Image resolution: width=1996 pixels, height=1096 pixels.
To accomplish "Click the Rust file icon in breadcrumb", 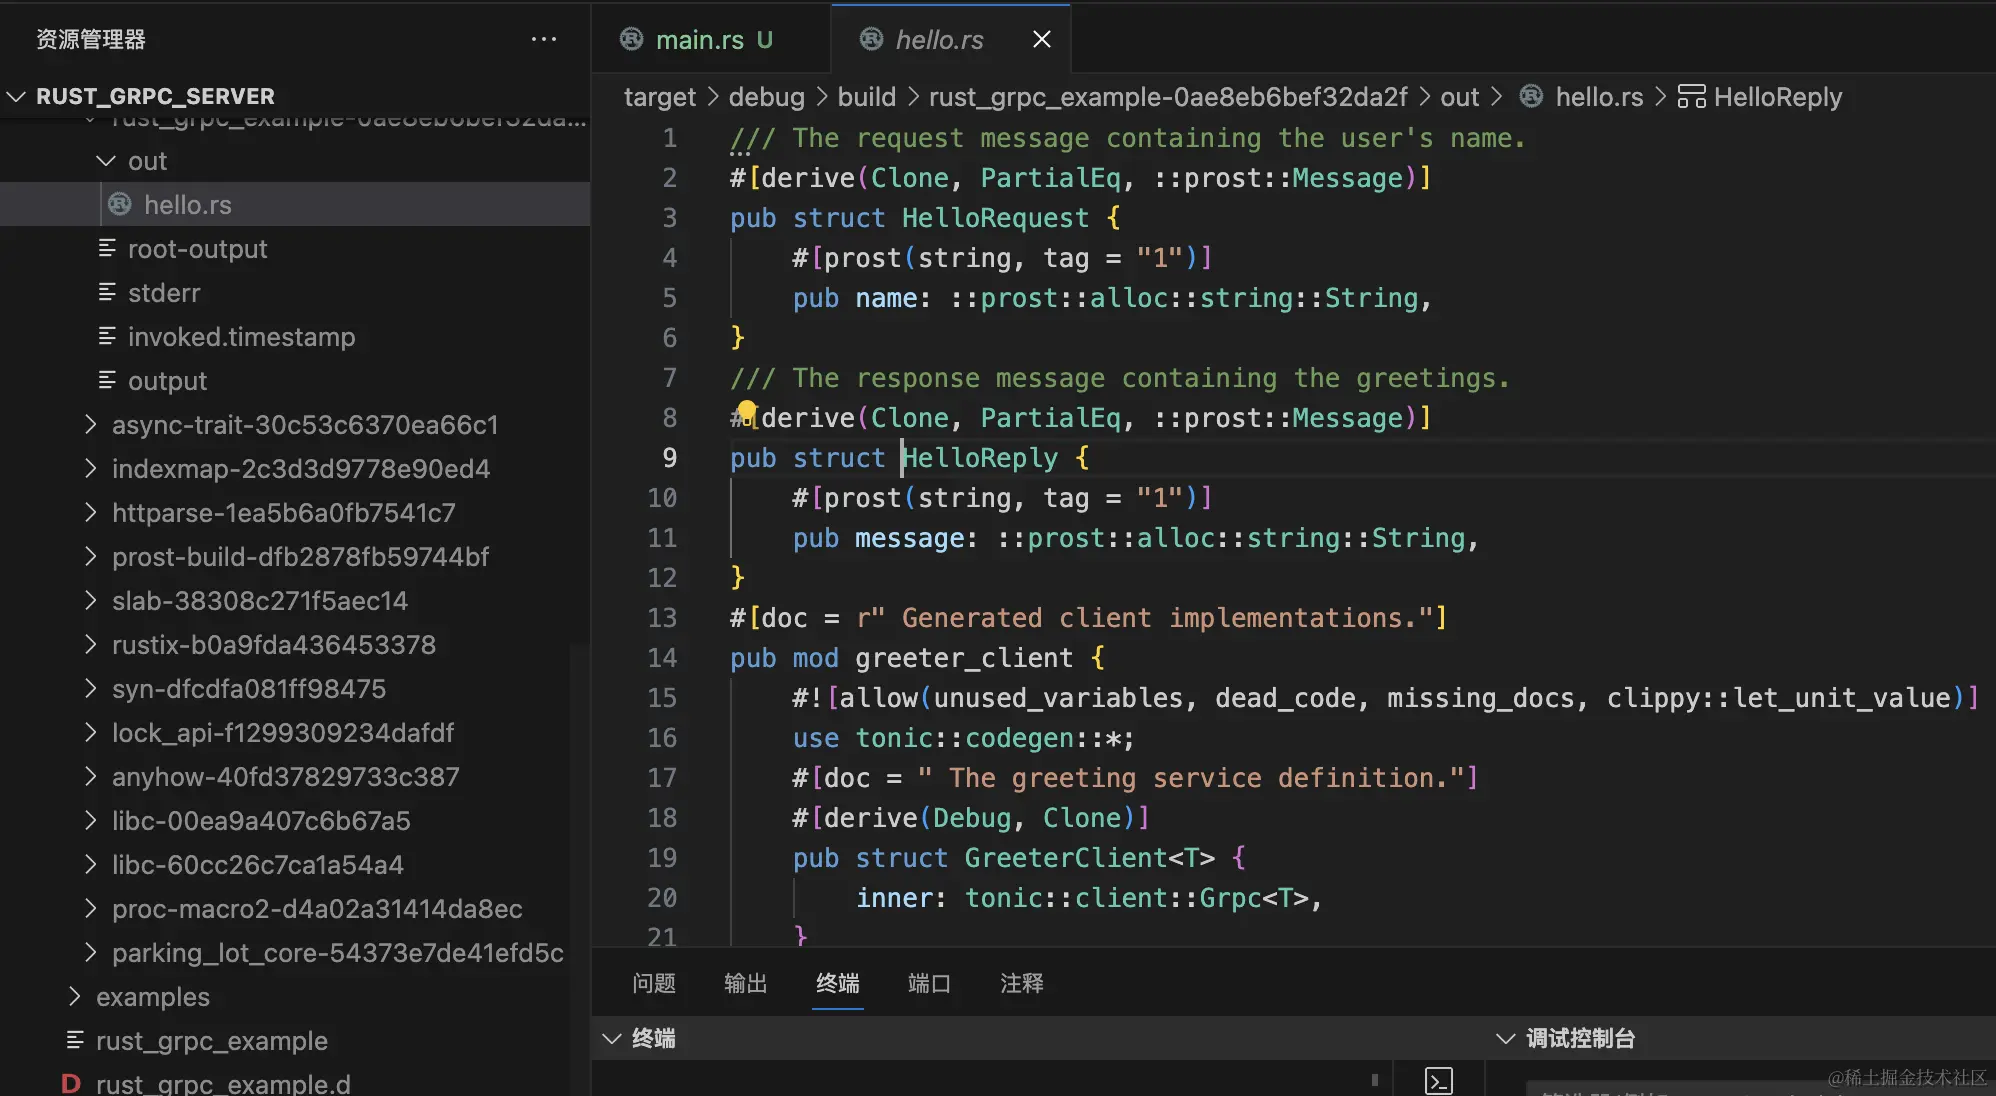I will pos(1530,97).
